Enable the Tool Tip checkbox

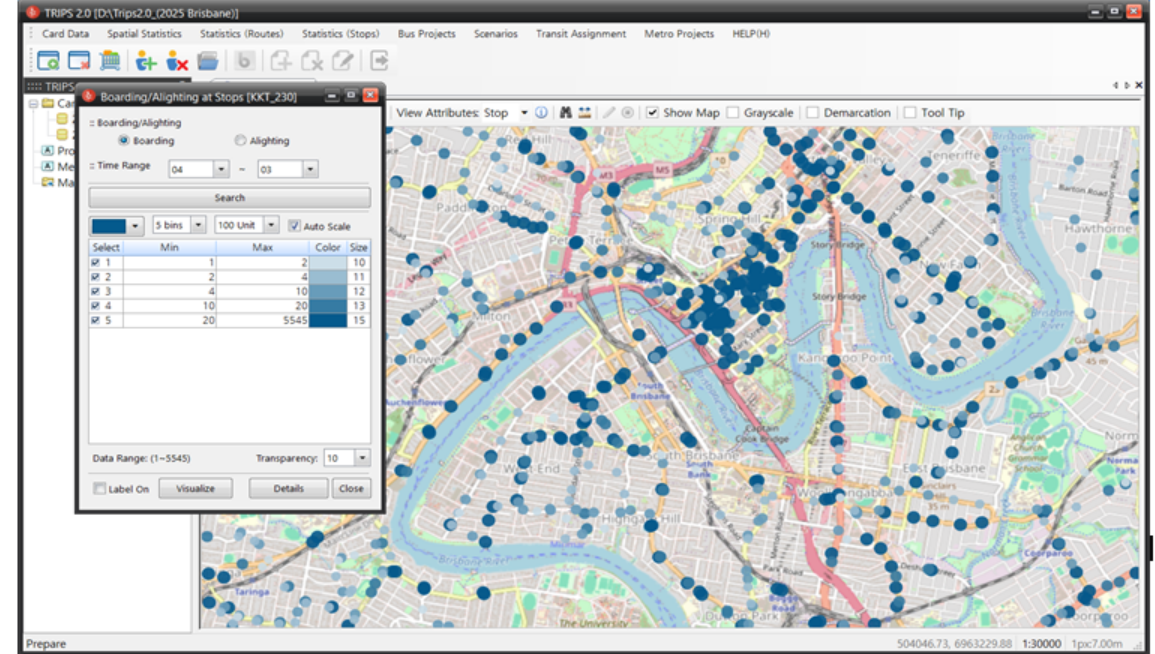910,113
